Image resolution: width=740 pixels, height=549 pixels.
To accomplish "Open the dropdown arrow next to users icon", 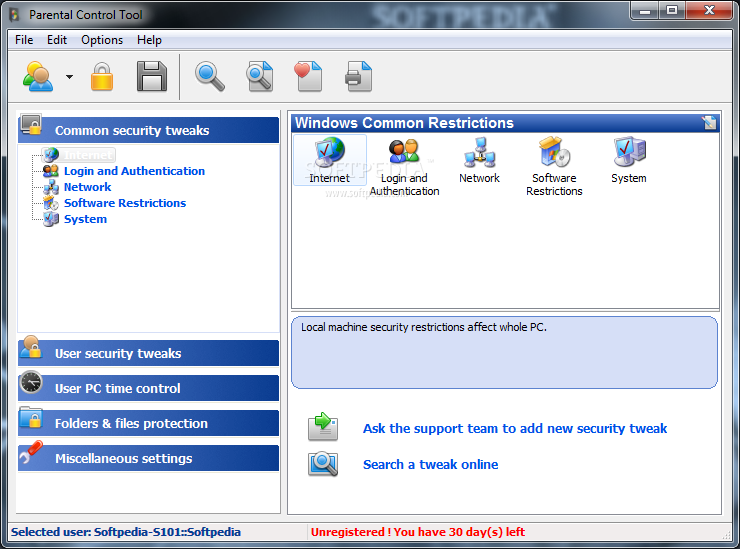I will (x=69, y=76).
